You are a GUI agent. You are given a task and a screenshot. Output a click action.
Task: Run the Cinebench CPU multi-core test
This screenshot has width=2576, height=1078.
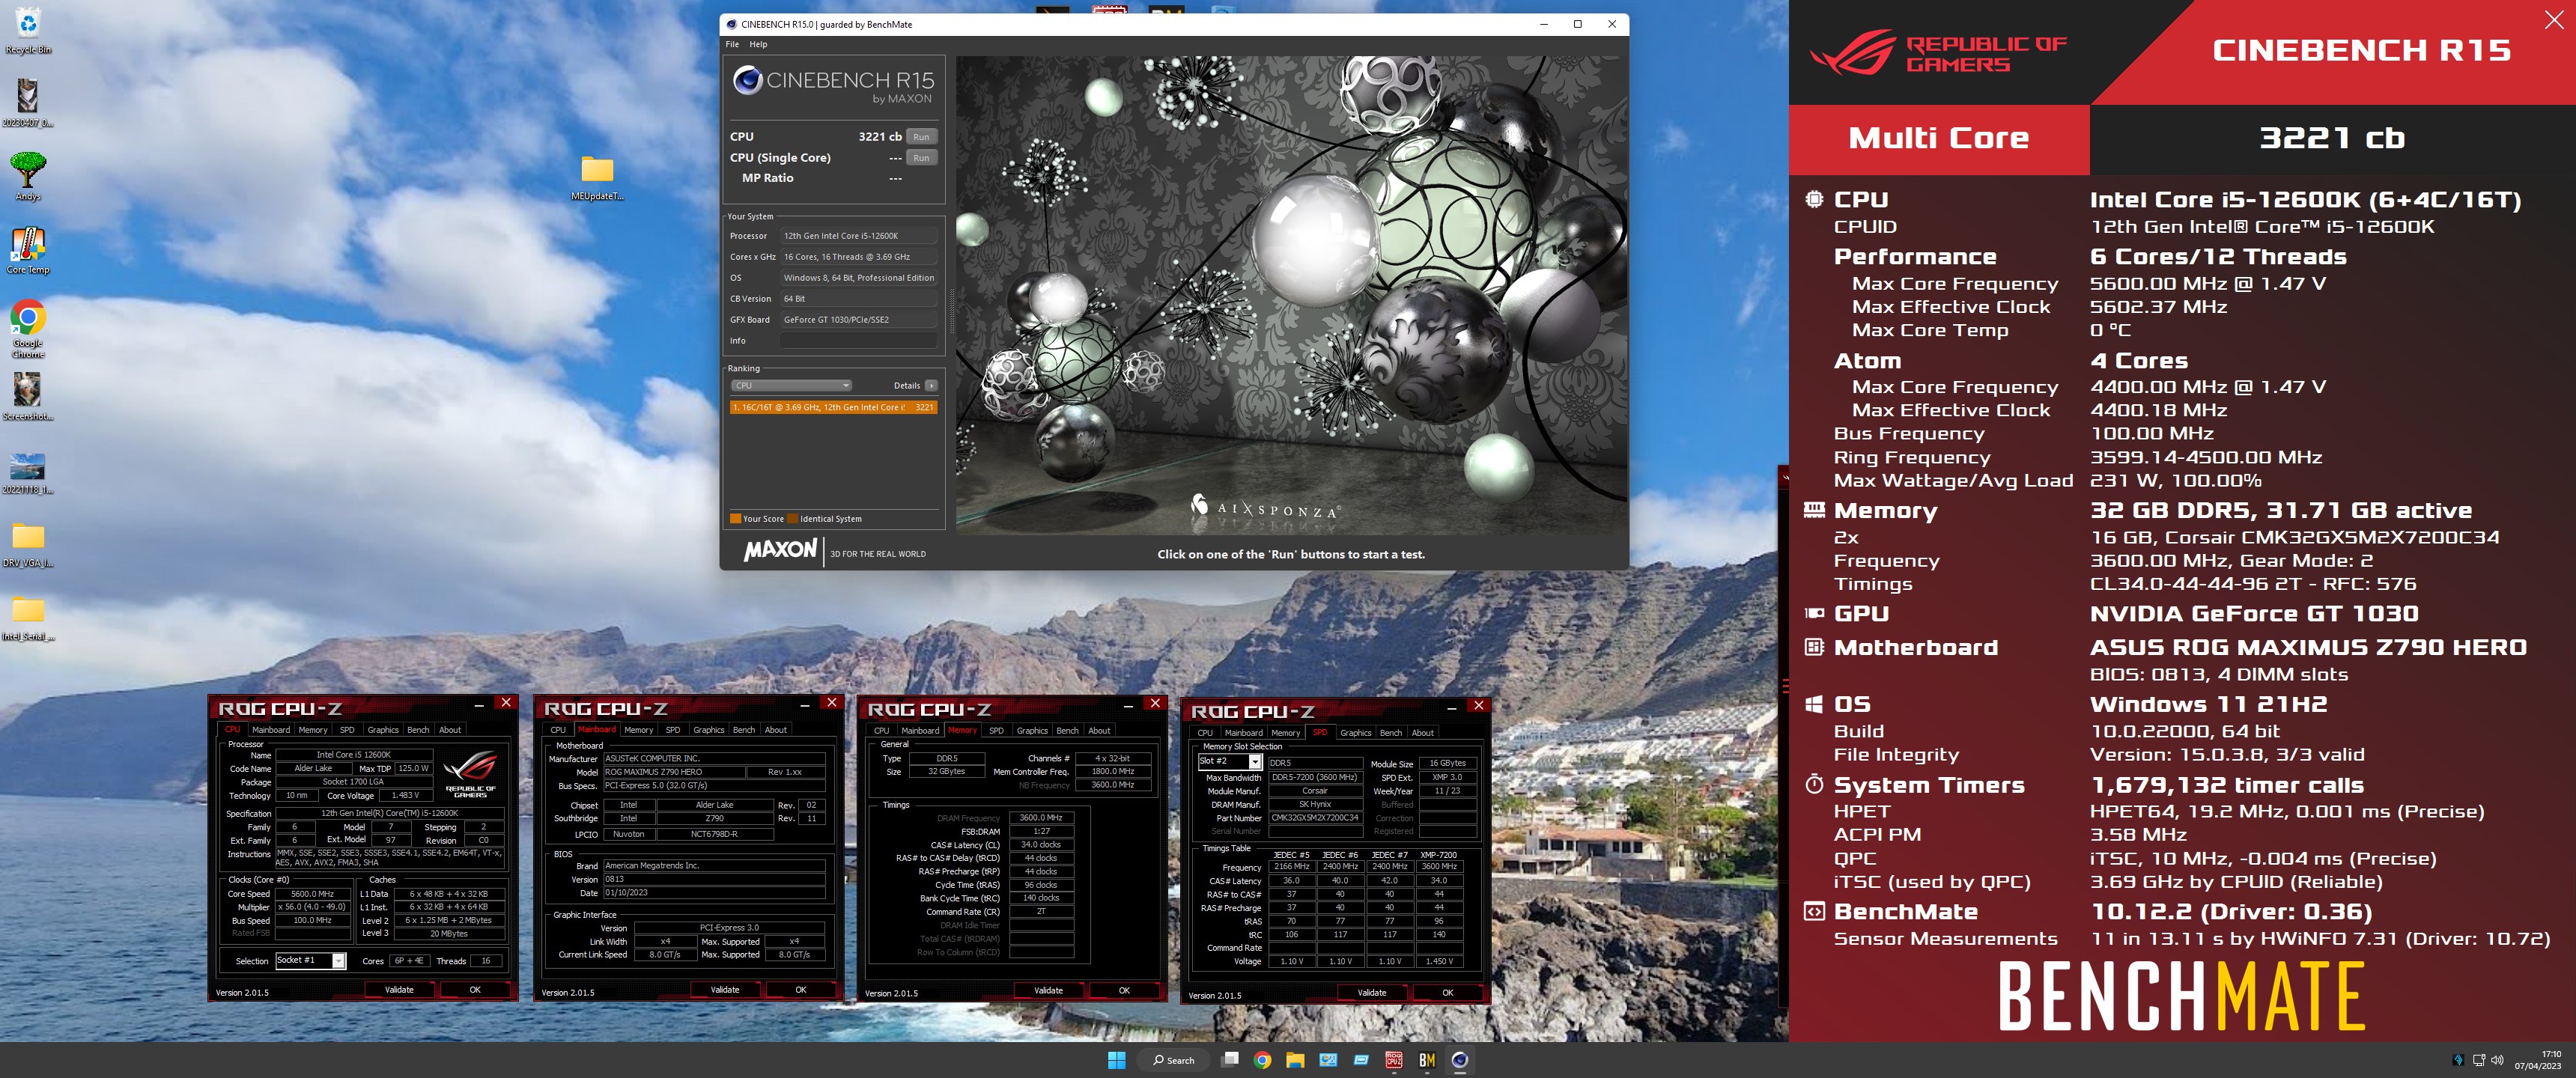[921, 137]
